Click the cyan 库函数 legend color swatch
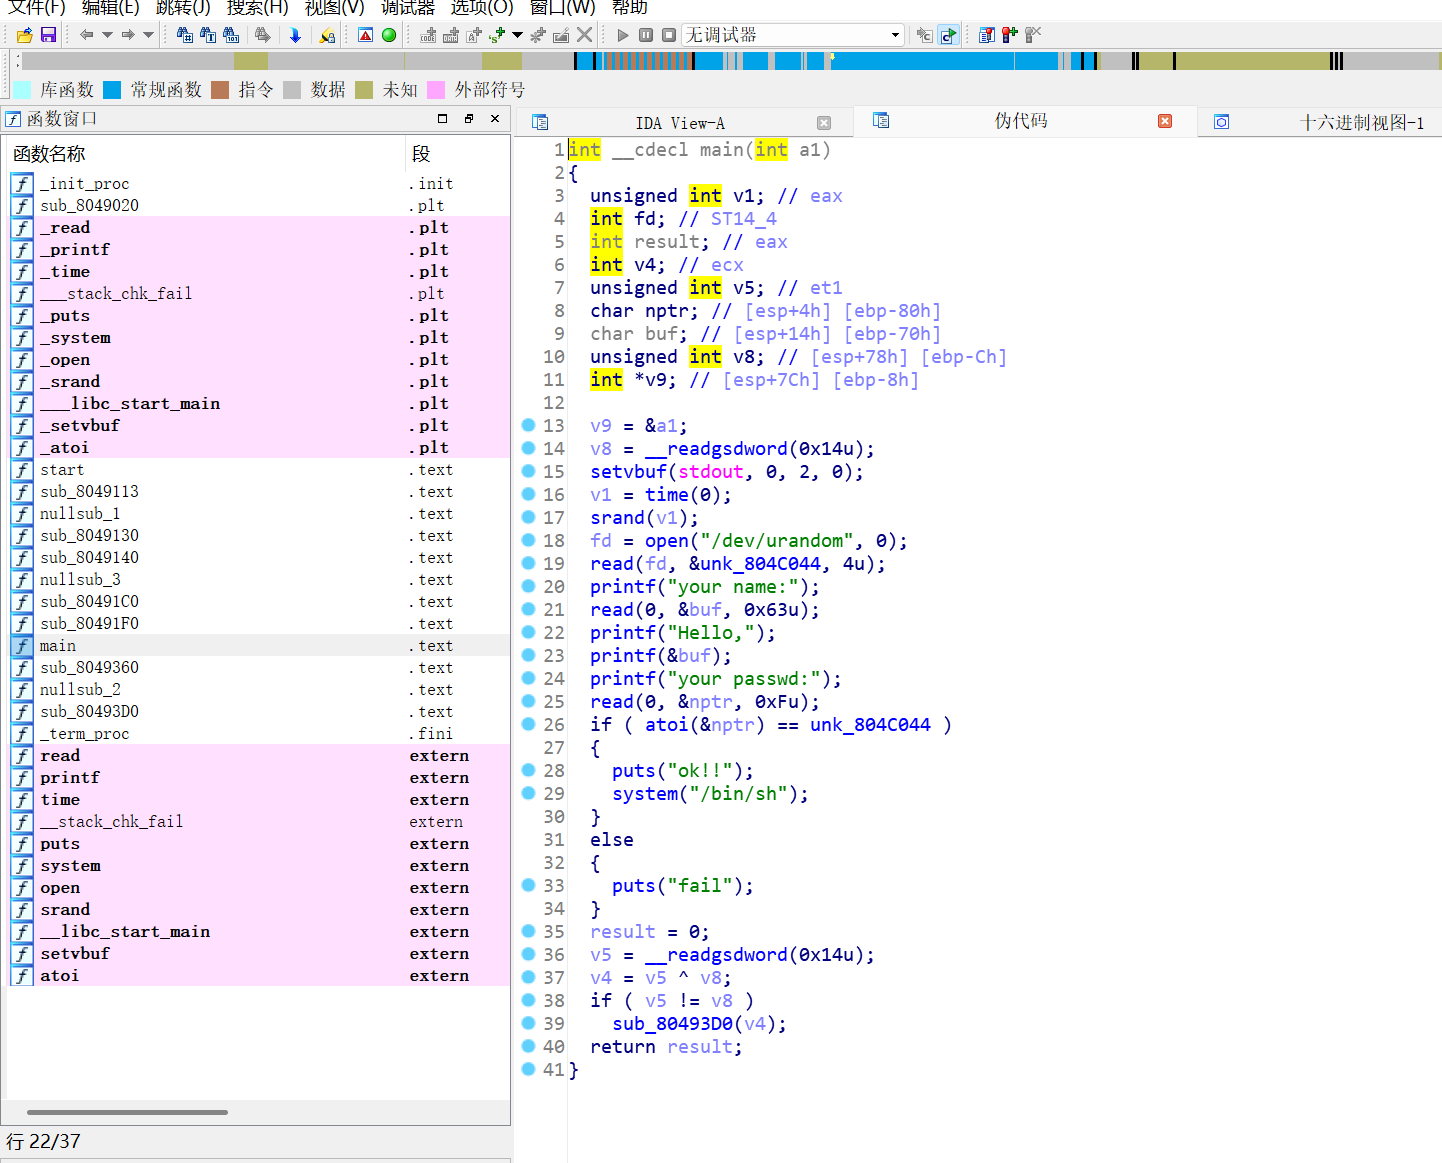 click(x=22, y=90)
